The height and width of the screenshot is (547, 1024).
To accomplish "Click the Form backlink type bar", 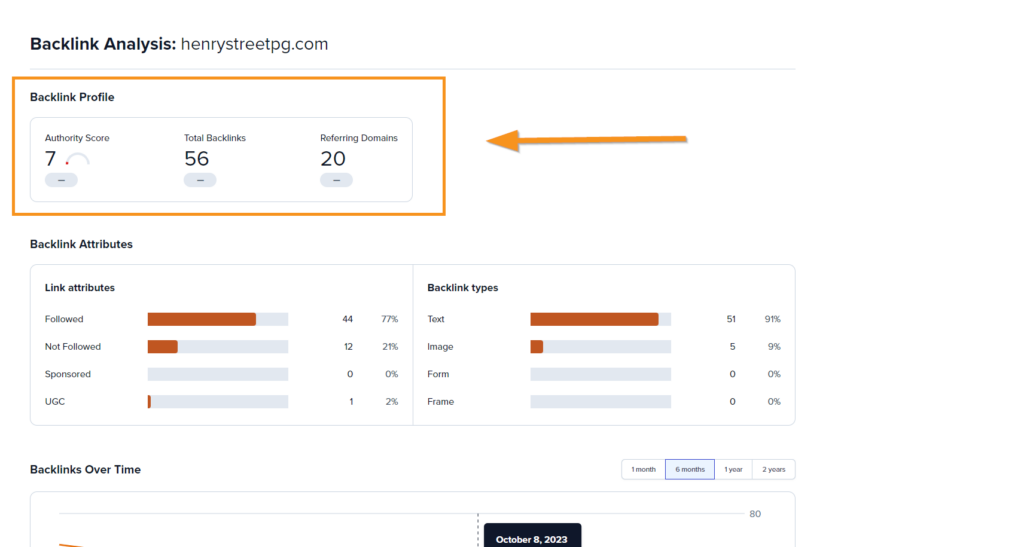I will pyautogui.click(x=601, y=374).
